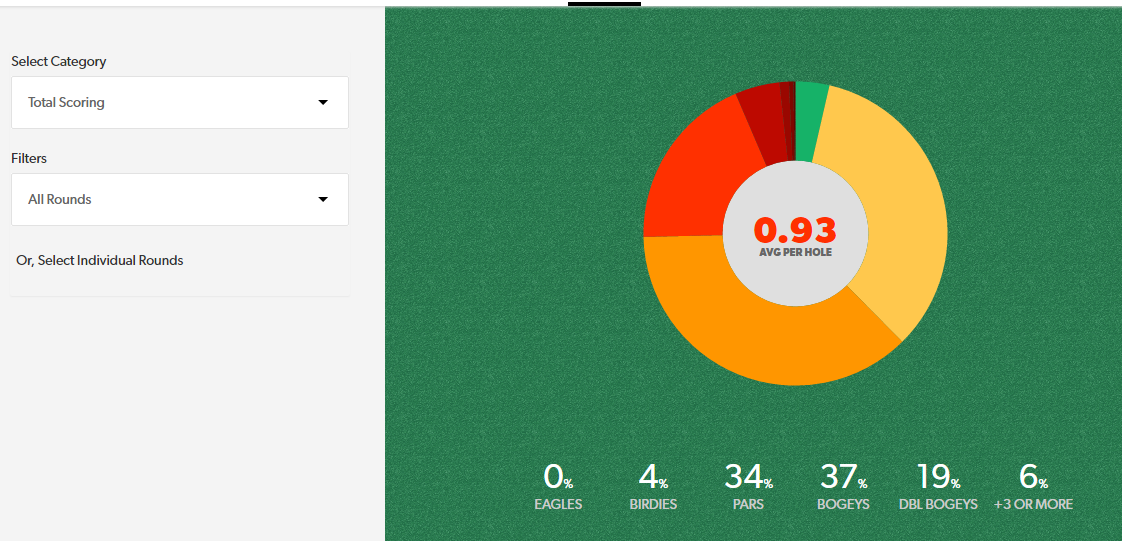Click the 6% +3 or More statistic

point(1033,487)
